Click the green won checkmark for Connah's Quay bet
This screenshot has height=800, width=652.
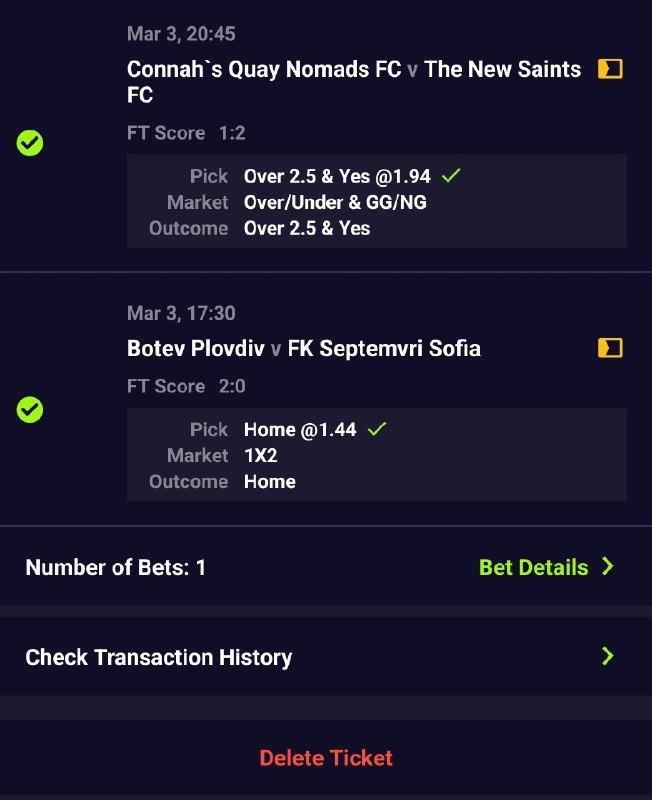click(x=30, y=143)
